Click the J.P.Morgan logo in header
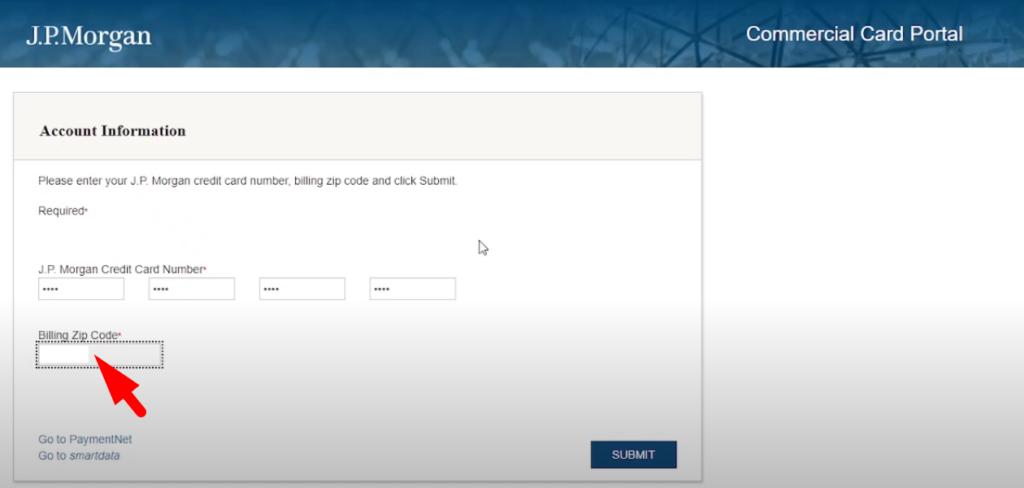The height and width of the screenshot is (488, 1024). 89,37
